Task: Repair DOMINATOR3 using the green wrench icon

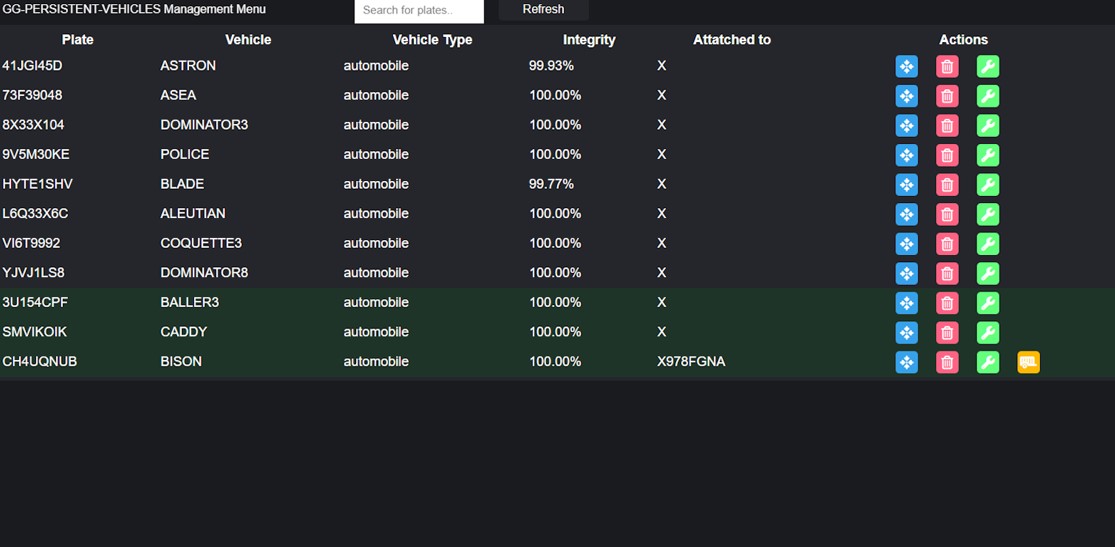Action: (987, 126)
